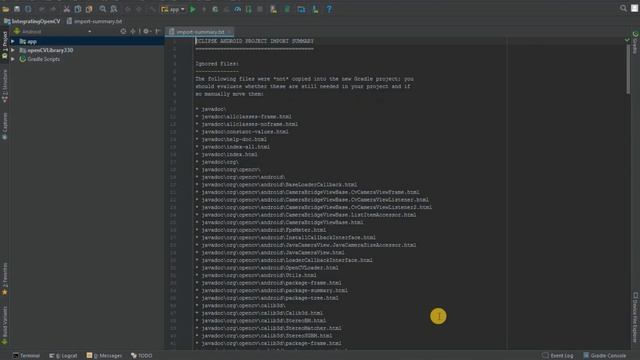The image size is (640, 360).
Task: Click the blue Profile gauge icon
Action: pyautogui.click(x=238, y=9)
